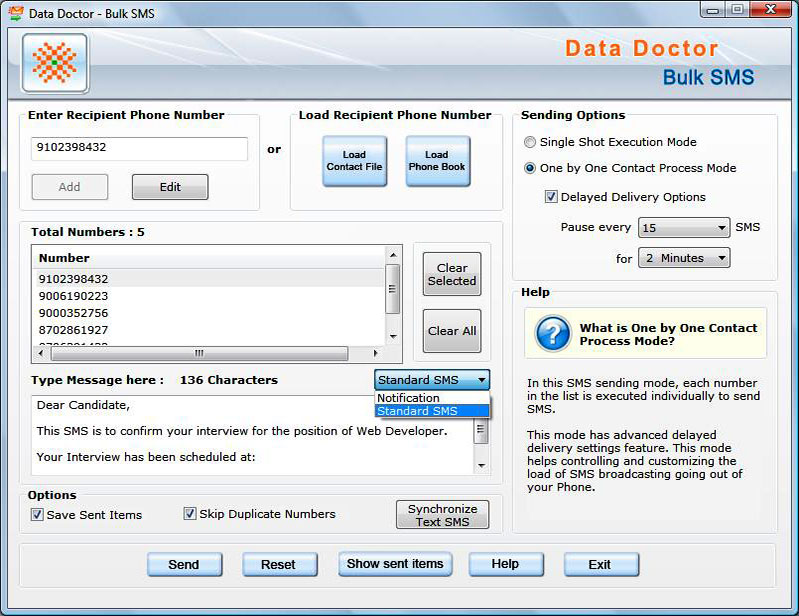Click the Load Phone Book button
Image resolution: width=799 pixels, height=616 pixels.
437,161
